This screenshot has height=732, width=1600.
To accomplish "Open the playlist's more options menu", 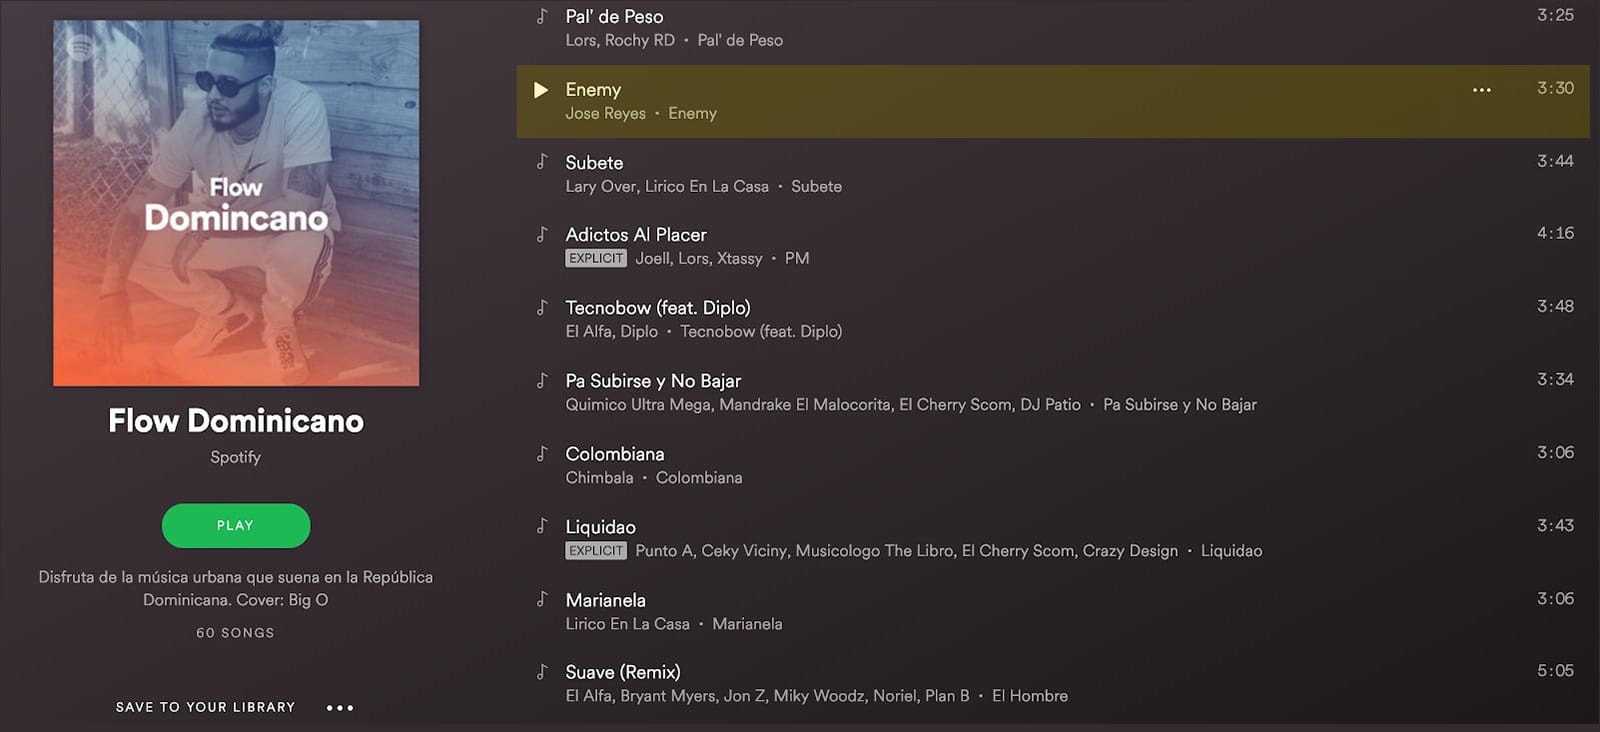I will 340,708.
